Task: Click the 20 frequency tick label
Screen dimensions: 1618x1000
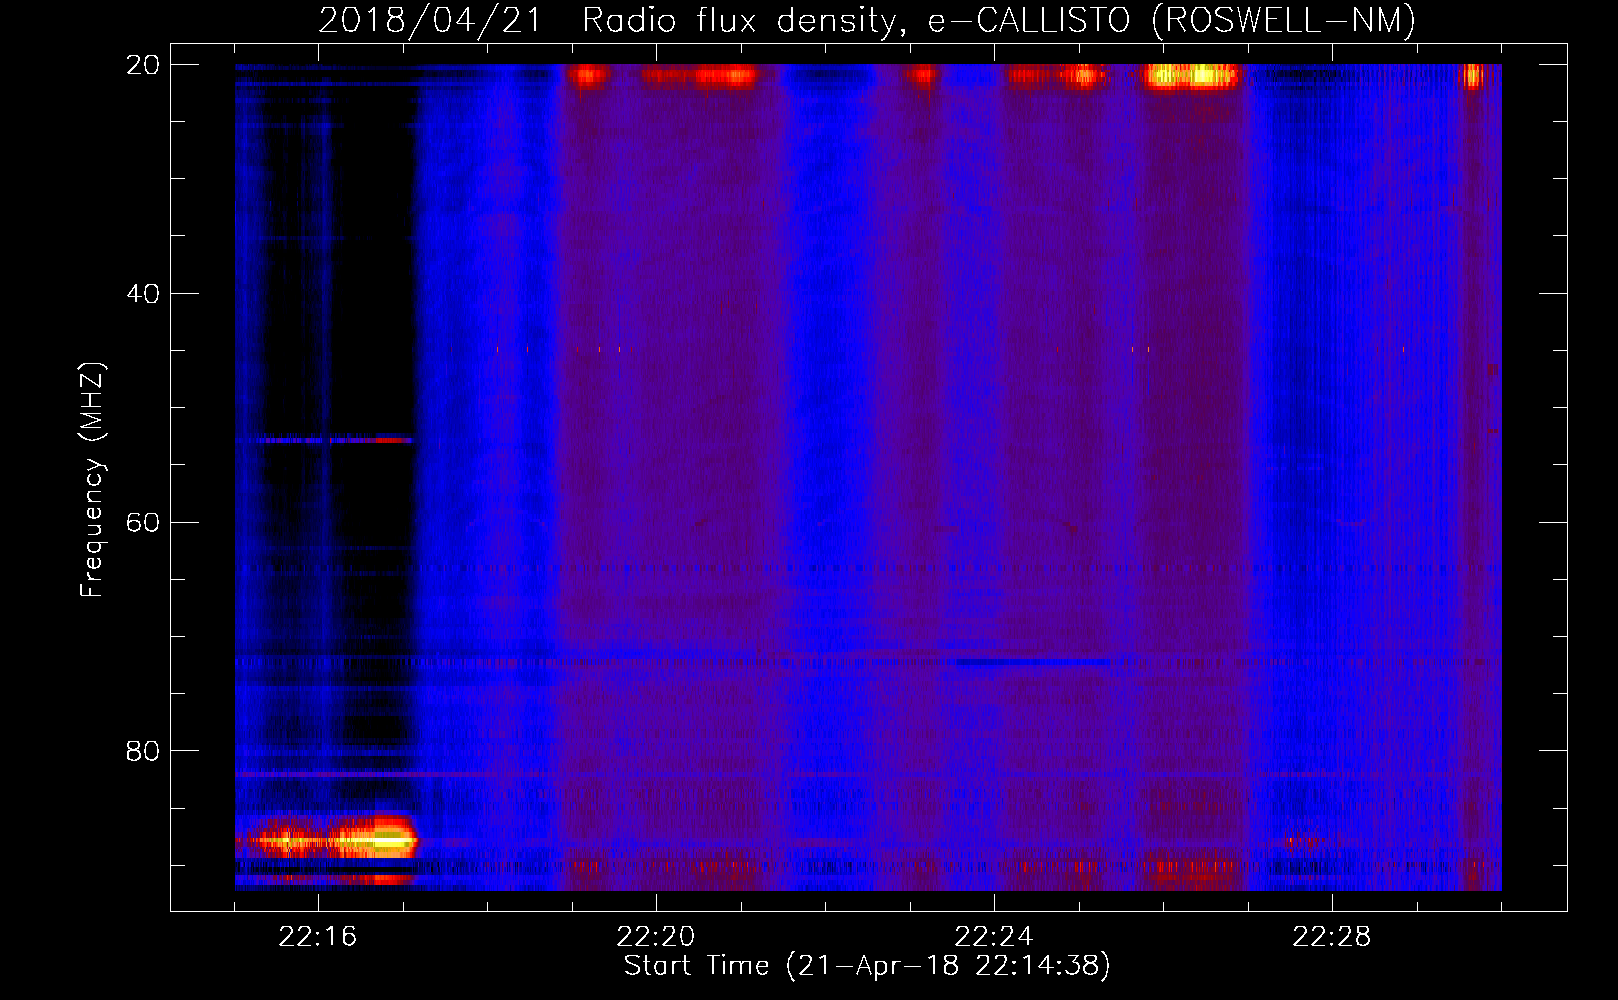Action: coord(143,65)
